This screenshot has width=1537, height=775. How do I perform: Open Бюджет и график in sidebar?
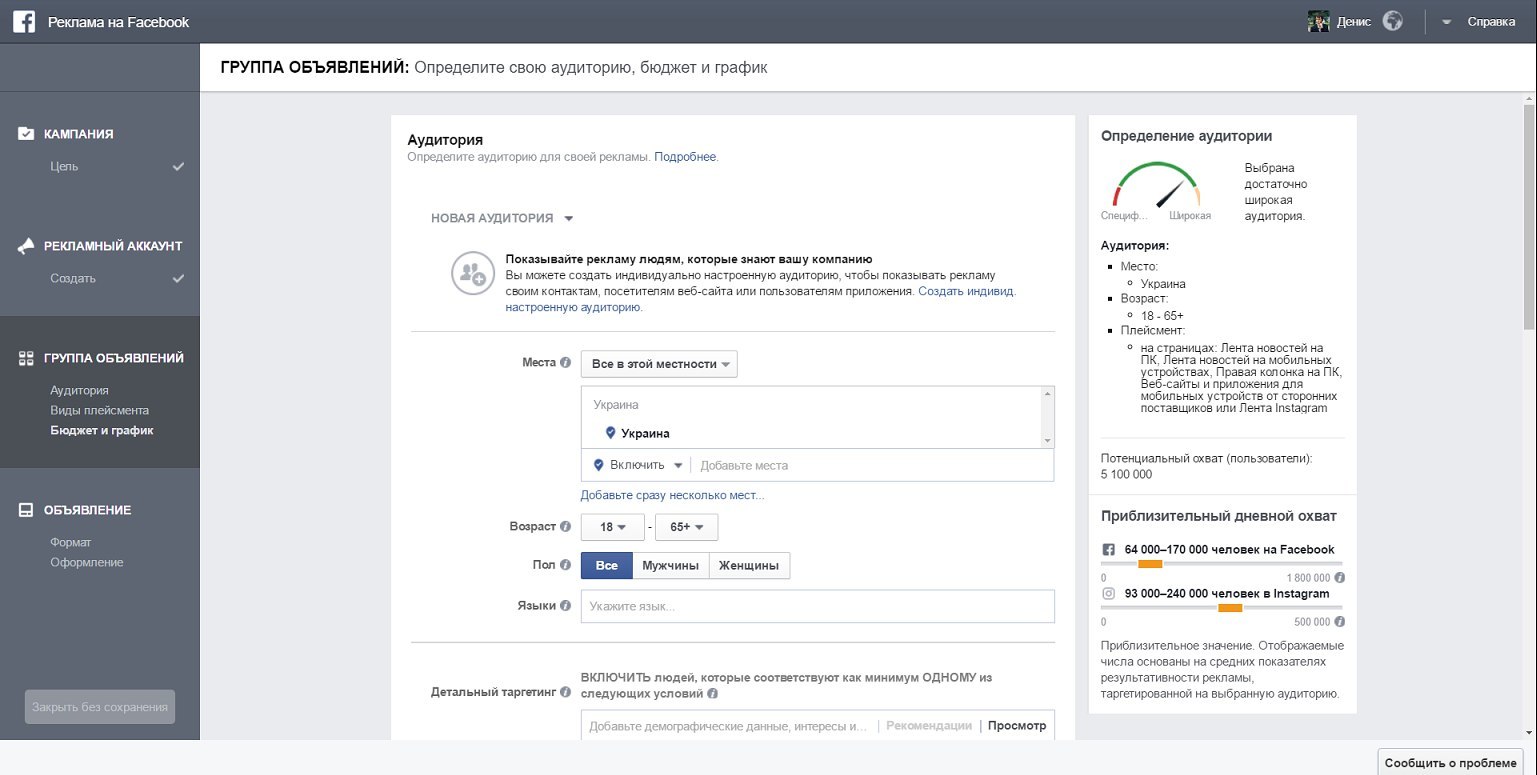point(102,430)
